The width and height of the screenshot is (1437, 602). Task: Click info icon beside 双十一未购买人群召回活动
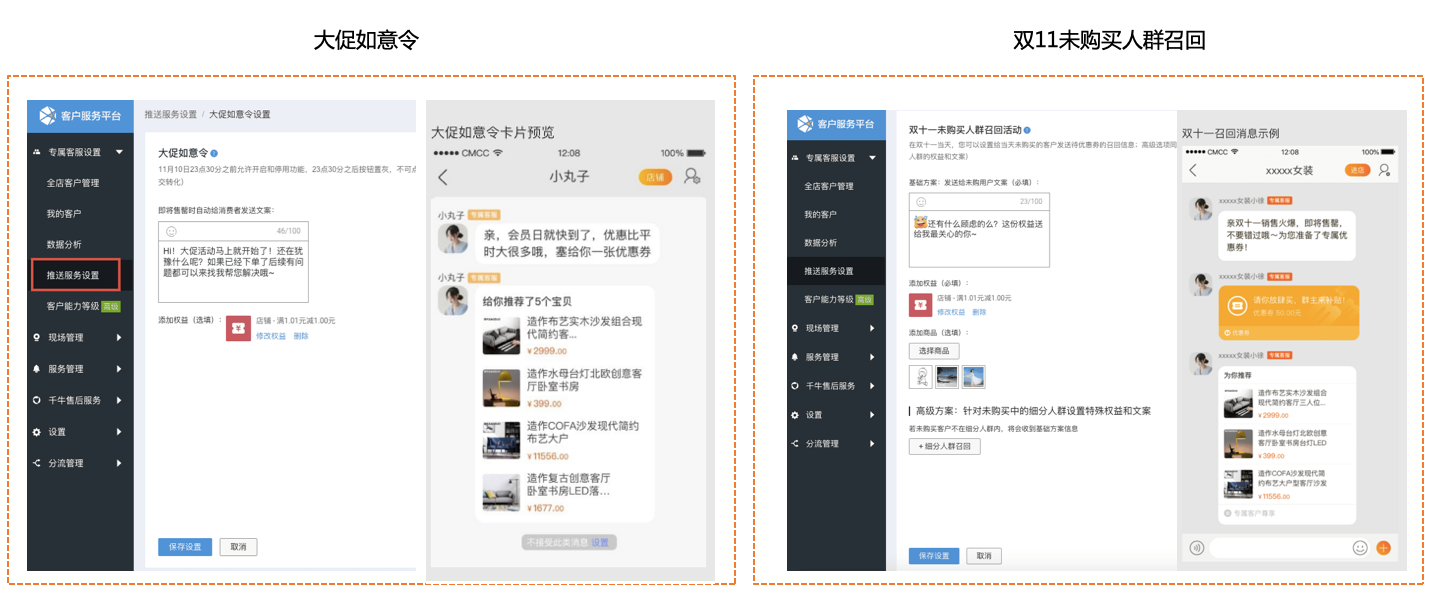(x=1027, y=130)
